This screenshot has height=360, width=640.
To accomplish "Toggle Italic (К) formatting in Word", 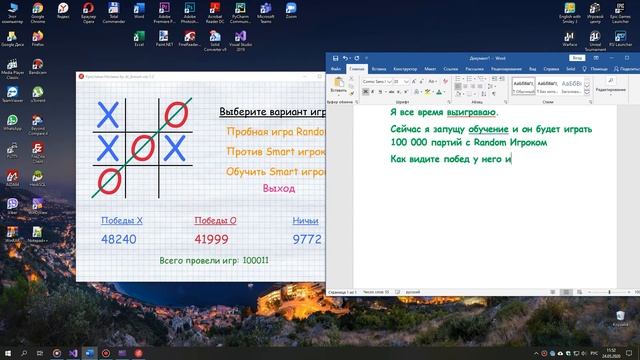I will point(373,92).
